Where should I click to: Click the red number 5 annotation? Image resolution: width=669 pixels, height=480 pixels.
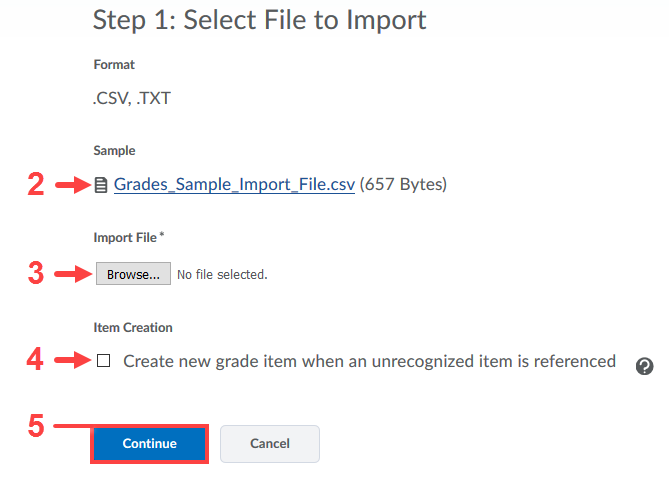pyautogui.click(x=36, y=425)
